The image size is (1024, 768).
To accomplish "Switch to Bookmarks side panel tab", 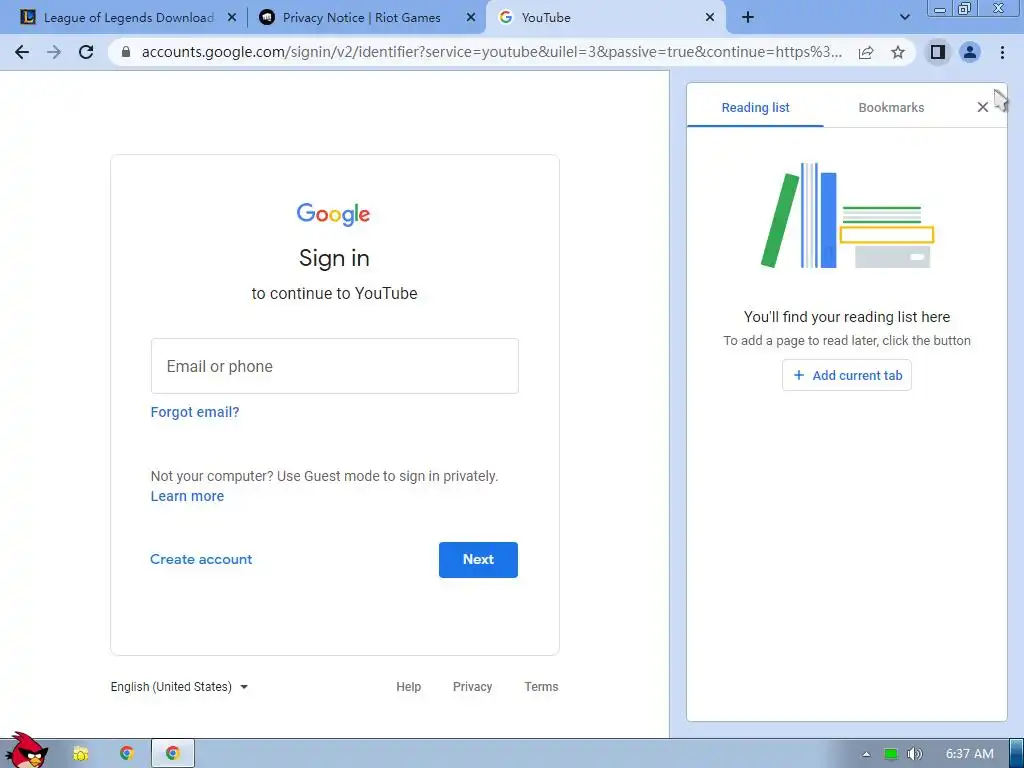I will coord(891,108).
